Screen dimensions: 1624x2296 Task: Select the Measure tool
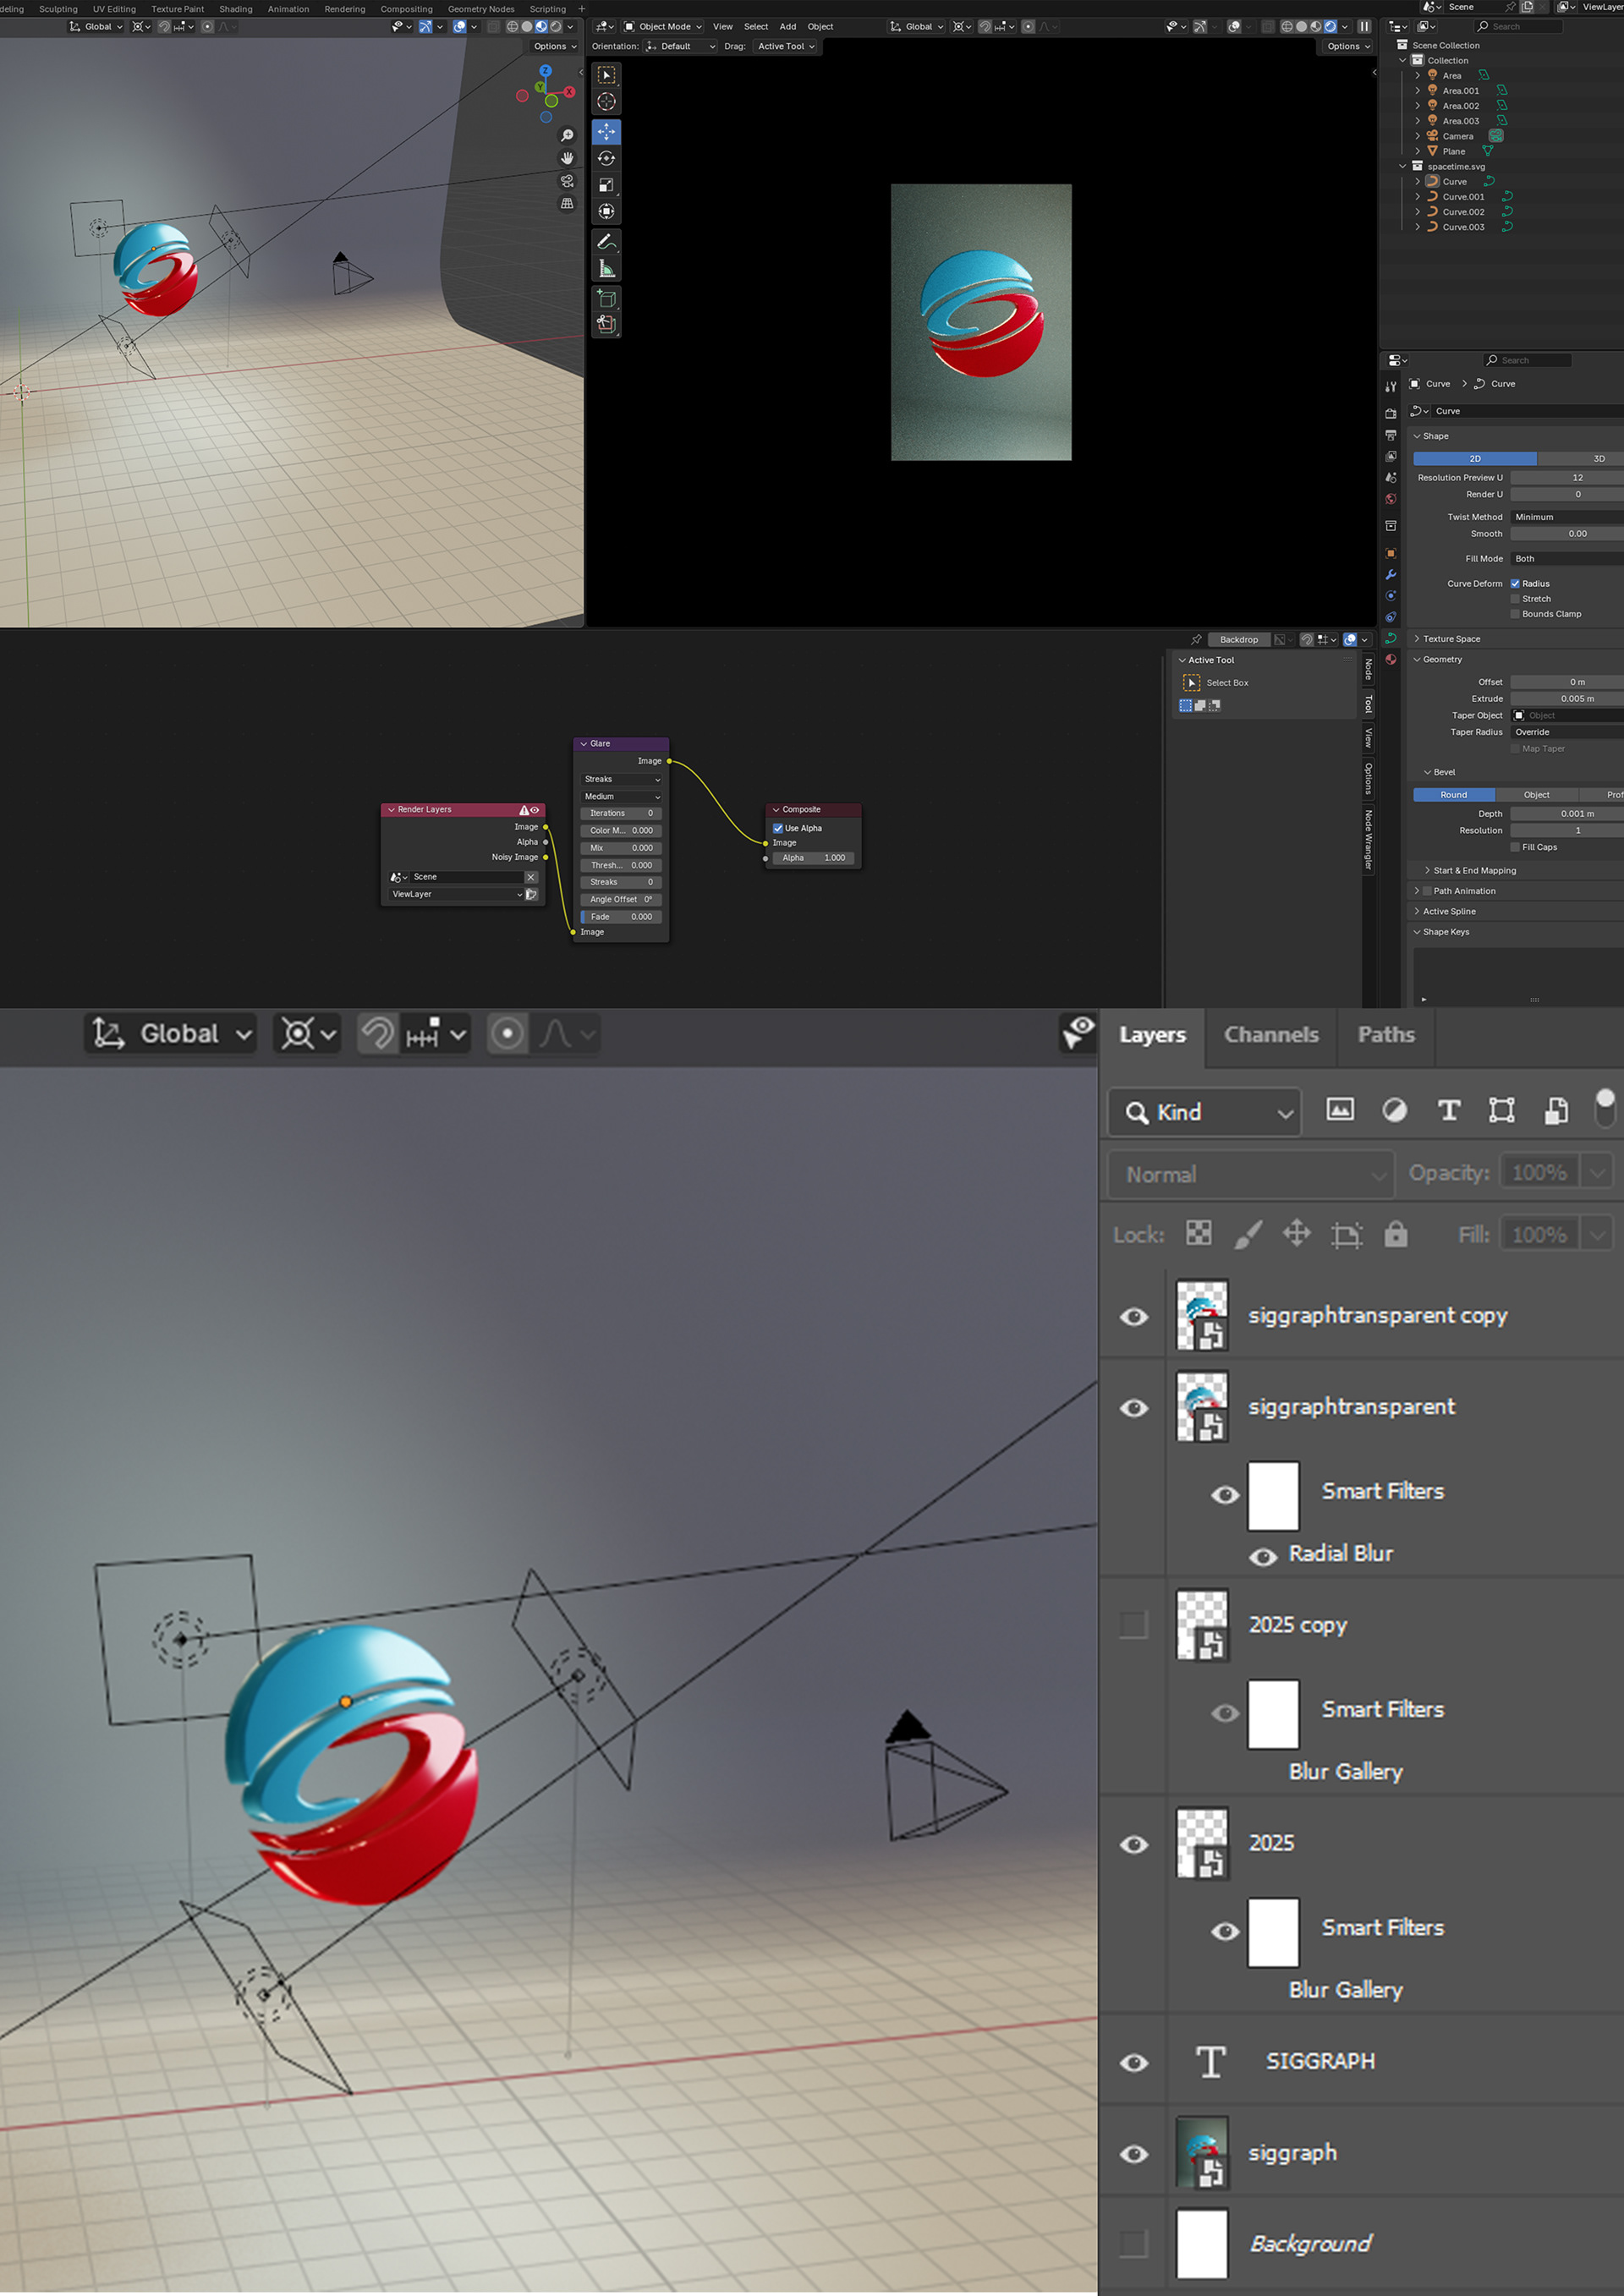[606, 268]
